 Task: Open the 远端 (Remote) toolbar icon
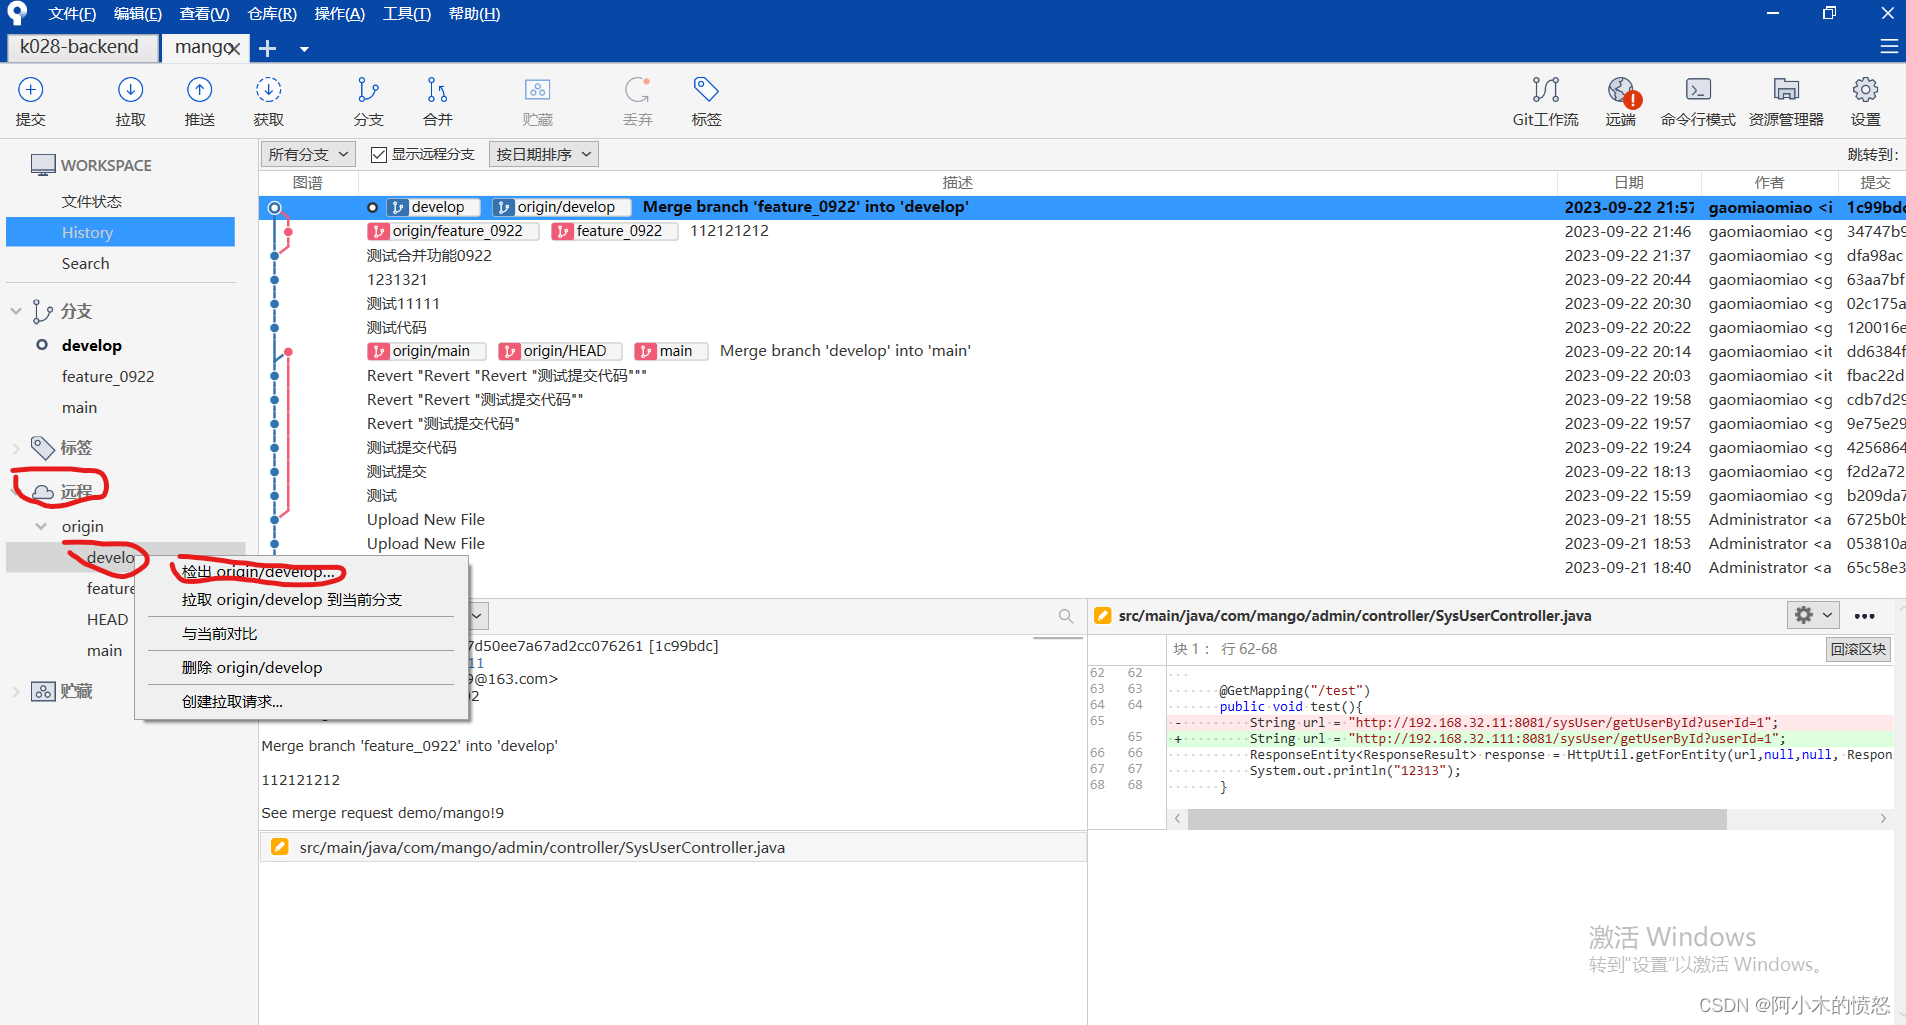1620,101
